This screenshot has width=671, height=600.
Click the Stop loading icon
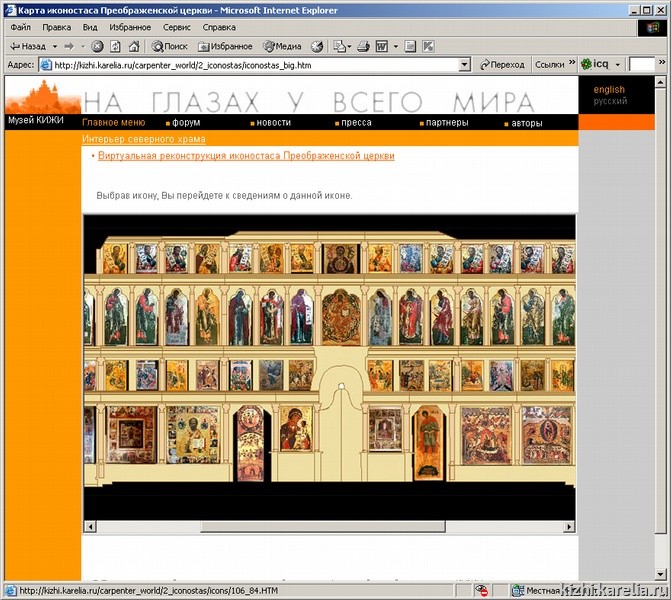point(97,46)
